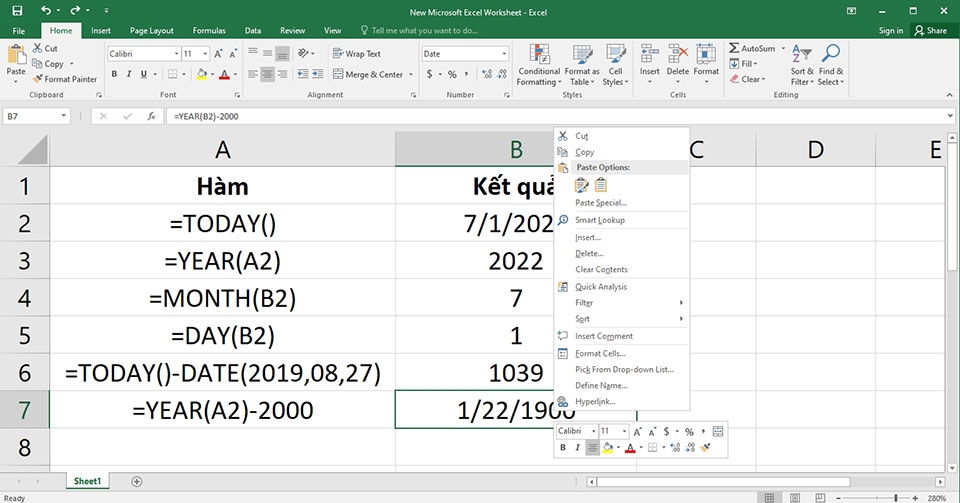
Task: Open the ribbon font name Calibri dropdown
Action: 176,54
